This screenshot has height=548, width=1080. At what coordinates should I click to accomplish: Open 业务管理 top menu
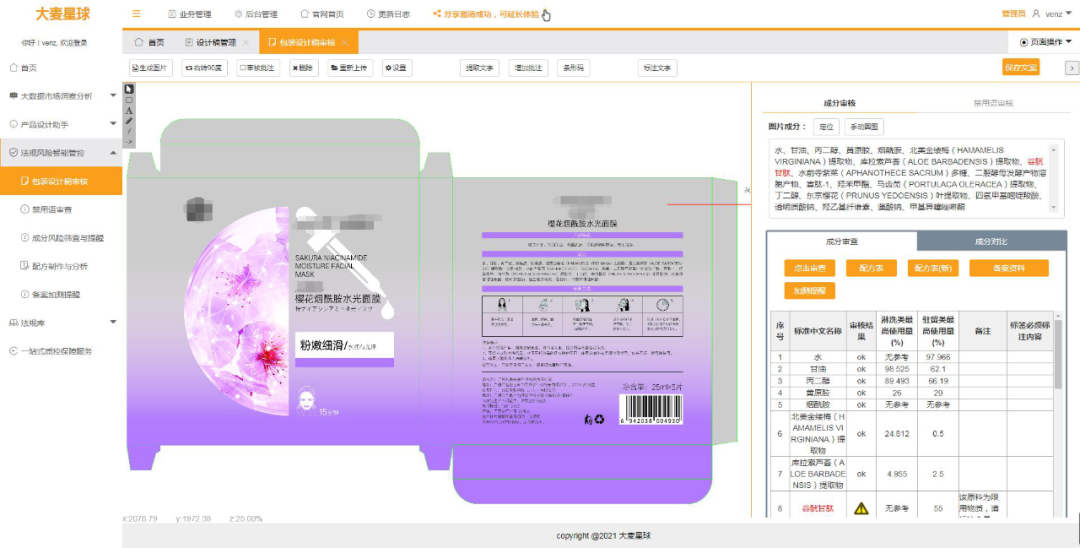point(189,14)
